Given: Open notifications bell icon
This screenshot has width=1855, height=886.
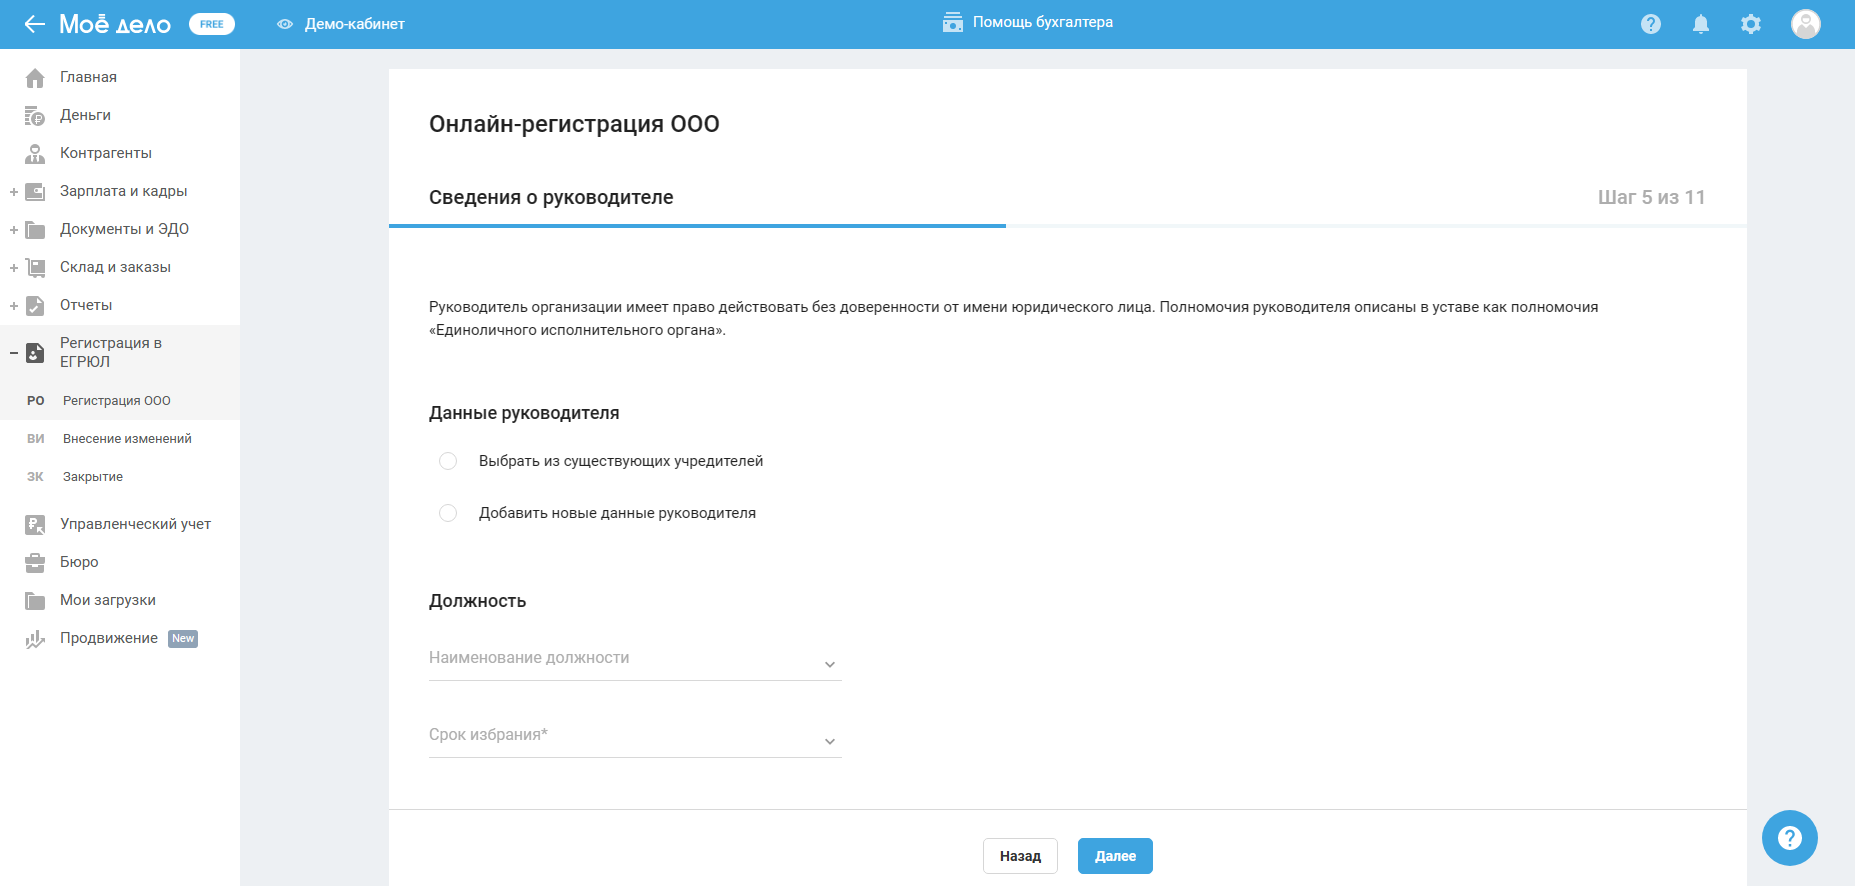Looking at the screenshot, I should point(1700,24).
